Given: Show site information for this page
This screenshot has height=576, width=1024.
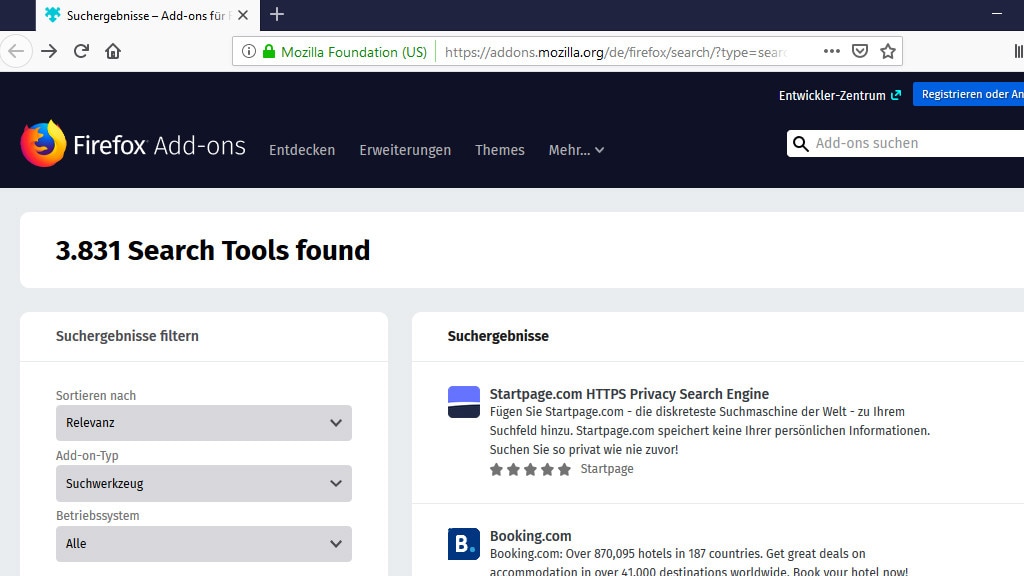Looking at the screenshot, I should click(x=249, y=52).
